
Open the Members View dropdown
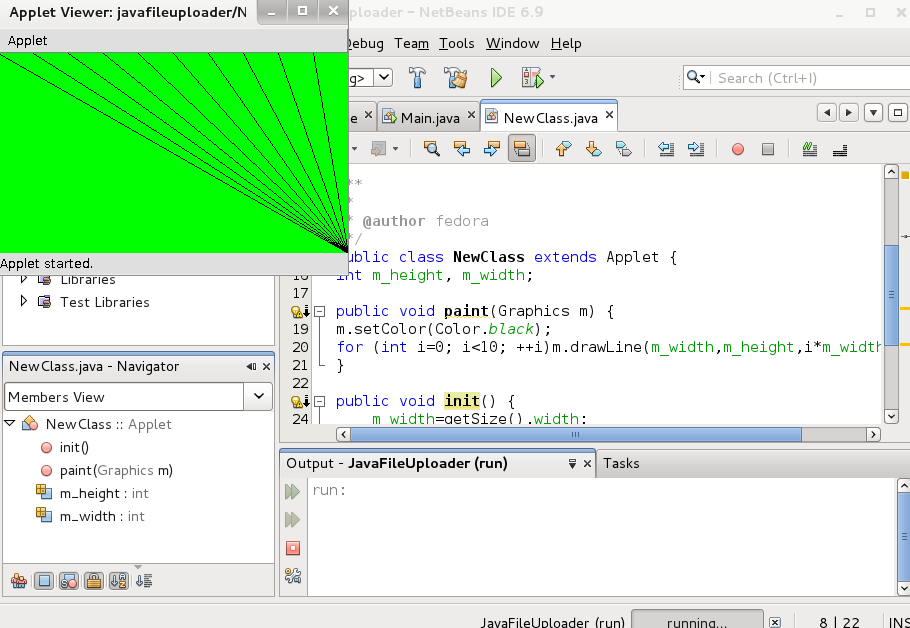(259, 397)
